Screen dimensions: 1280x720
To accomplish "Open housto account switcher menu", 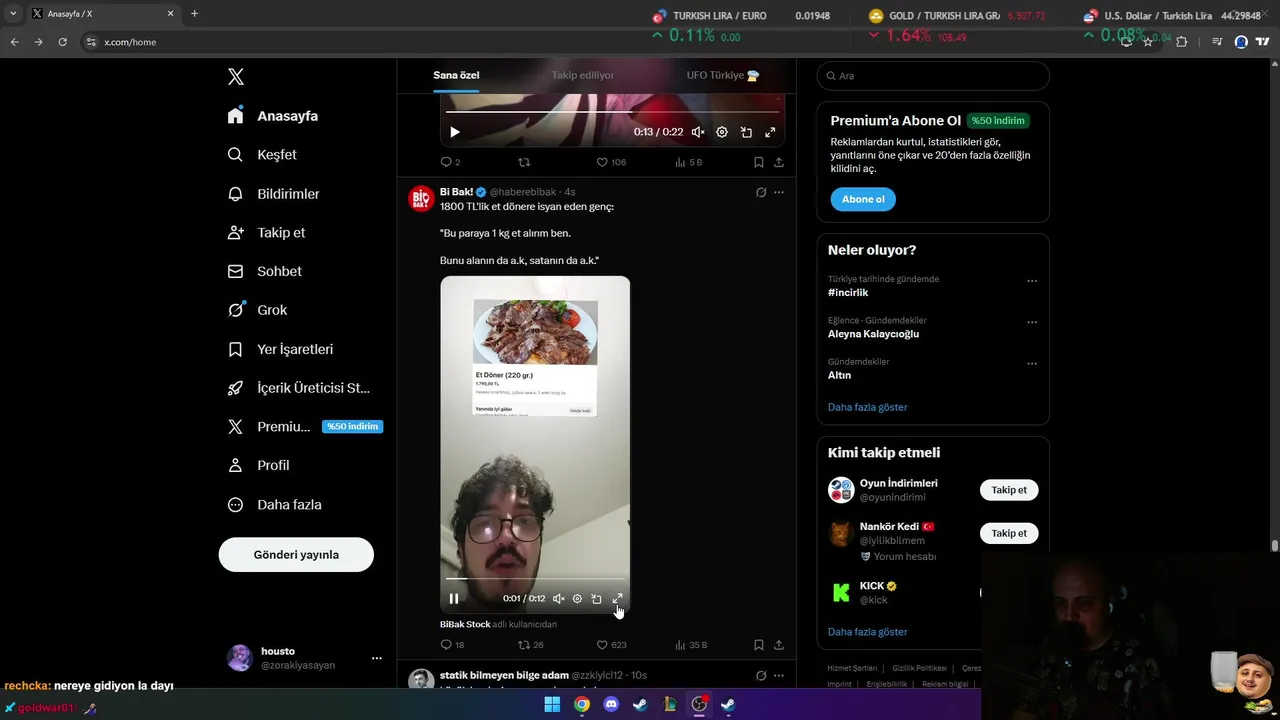I will point(305,658).
